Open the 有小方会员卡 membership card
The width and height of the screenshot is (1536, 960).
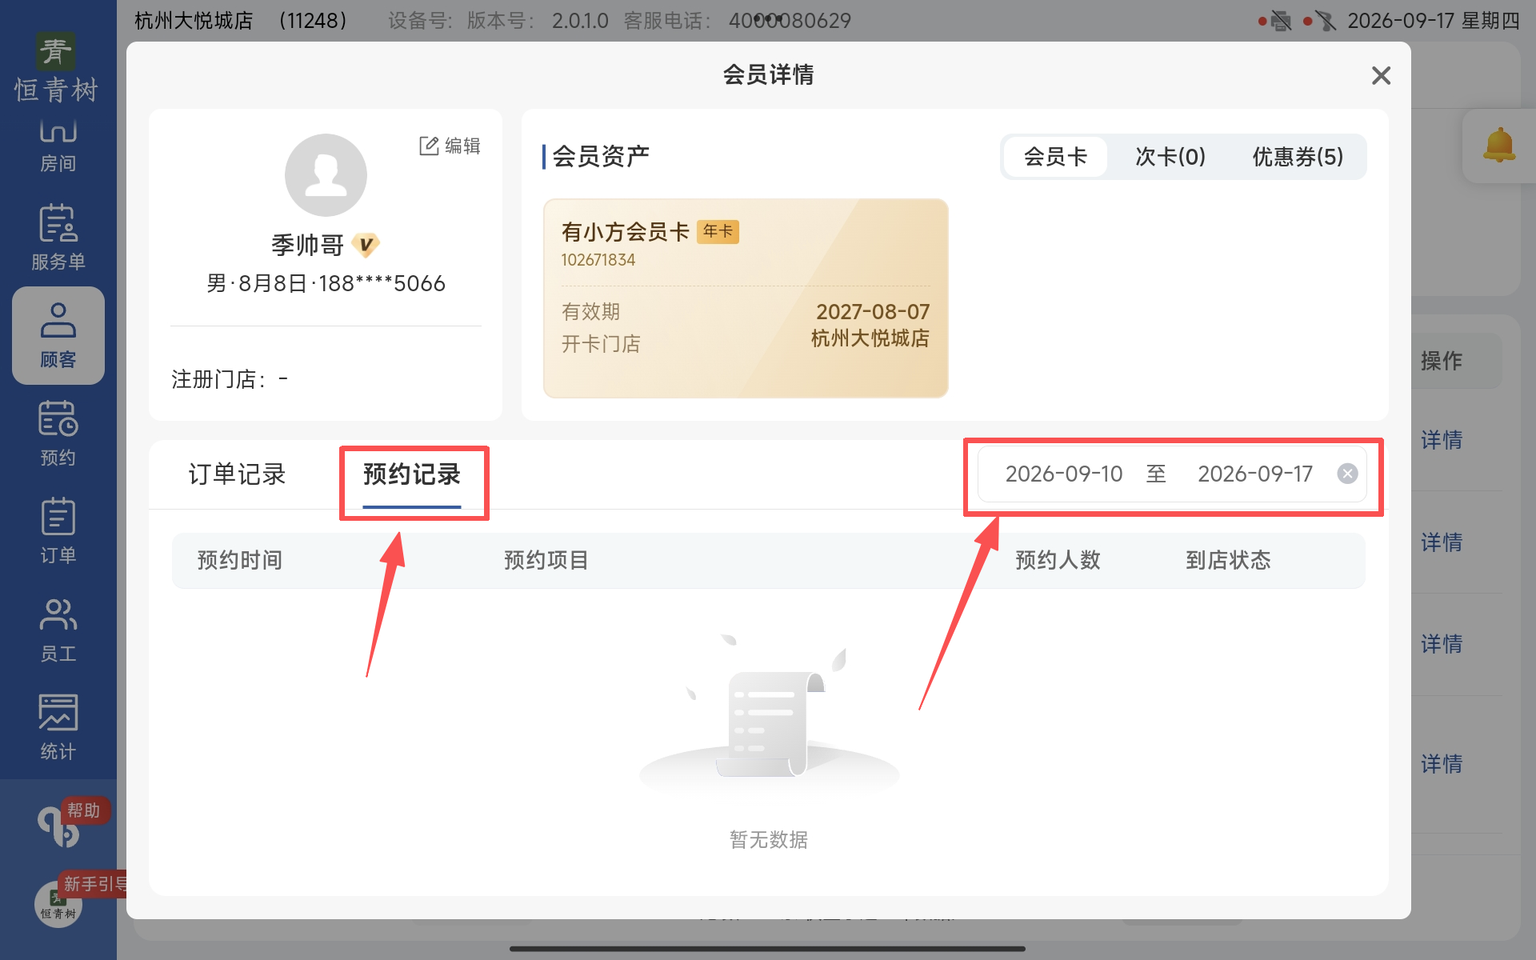point(746,298)
